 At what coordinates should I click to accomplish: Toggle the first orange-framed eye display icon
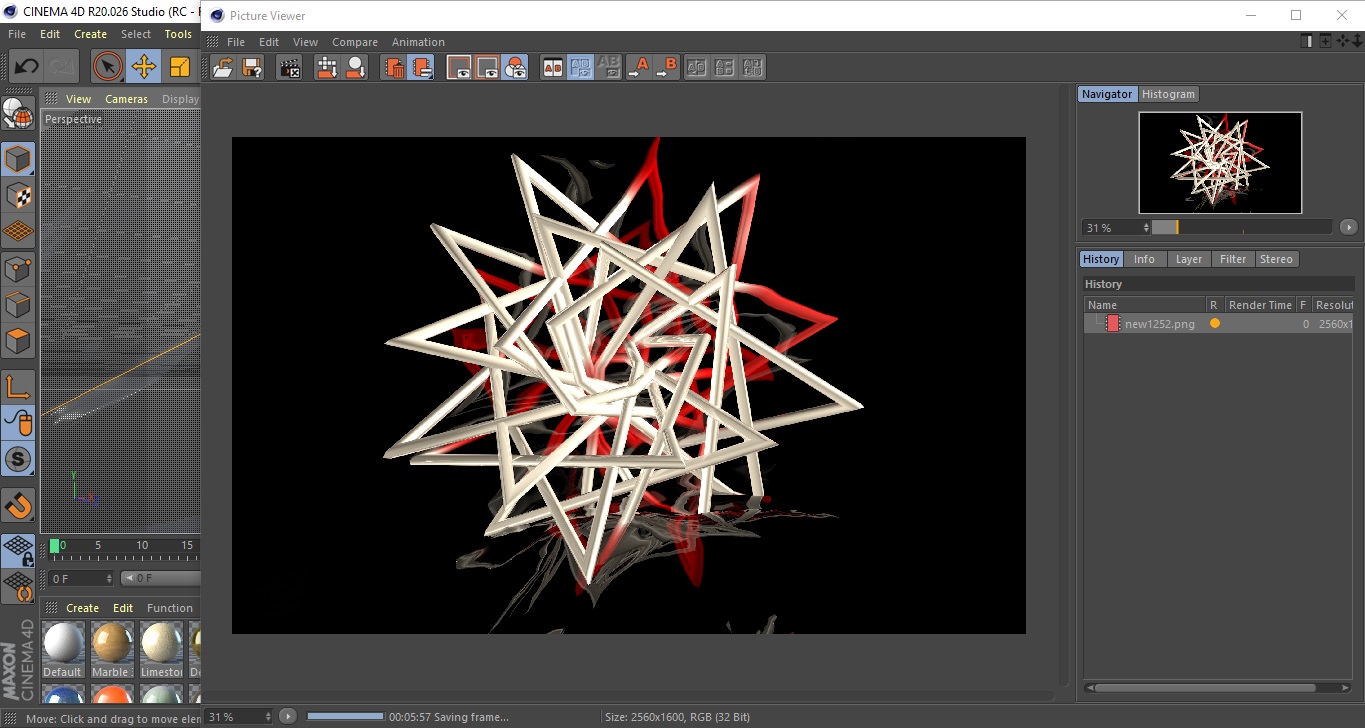coord(459,67)
